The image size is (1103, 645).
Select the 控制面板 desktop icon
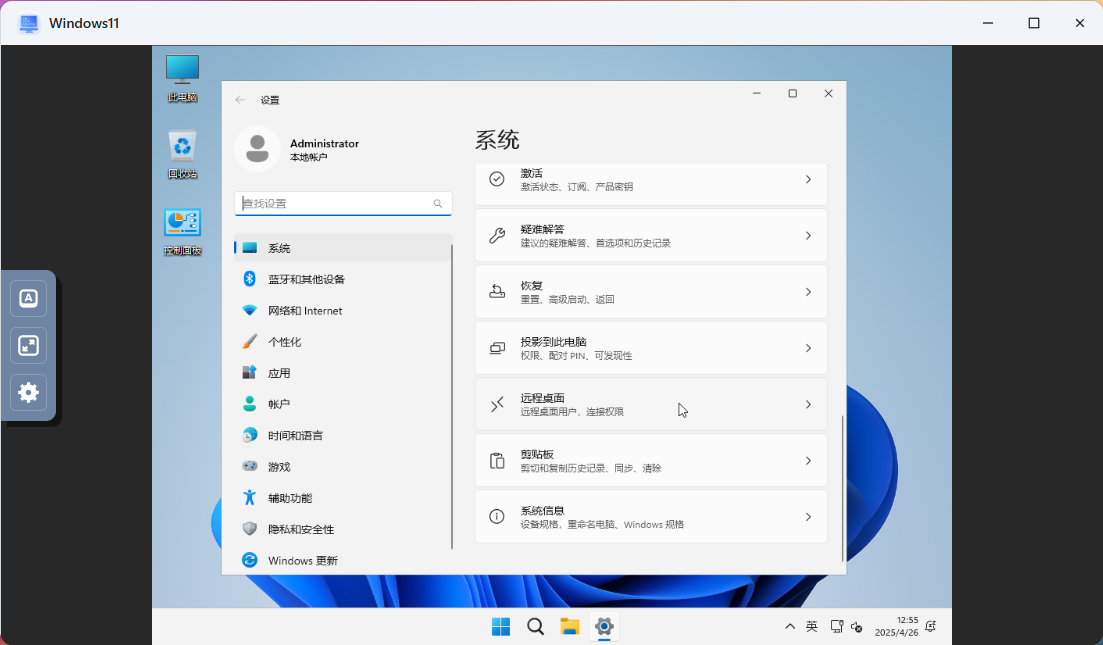182,231
